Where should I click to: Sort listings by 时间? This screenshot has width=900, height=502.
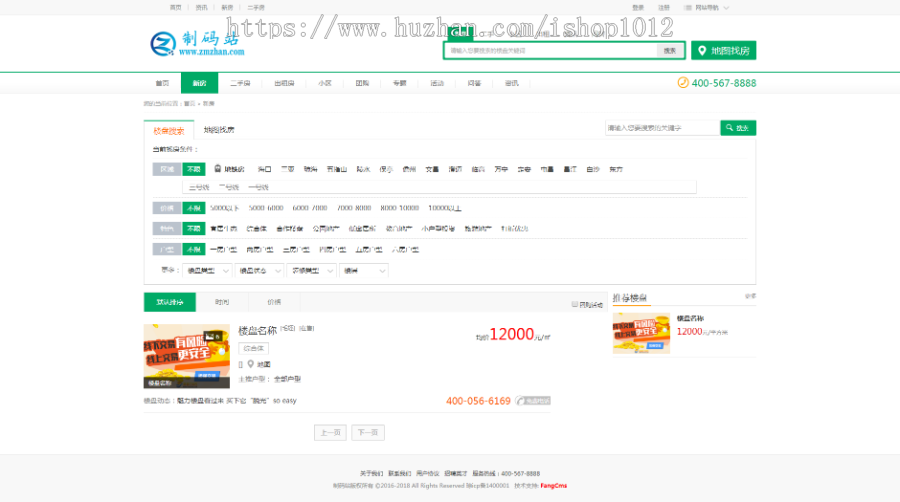(x=222, y=302)
